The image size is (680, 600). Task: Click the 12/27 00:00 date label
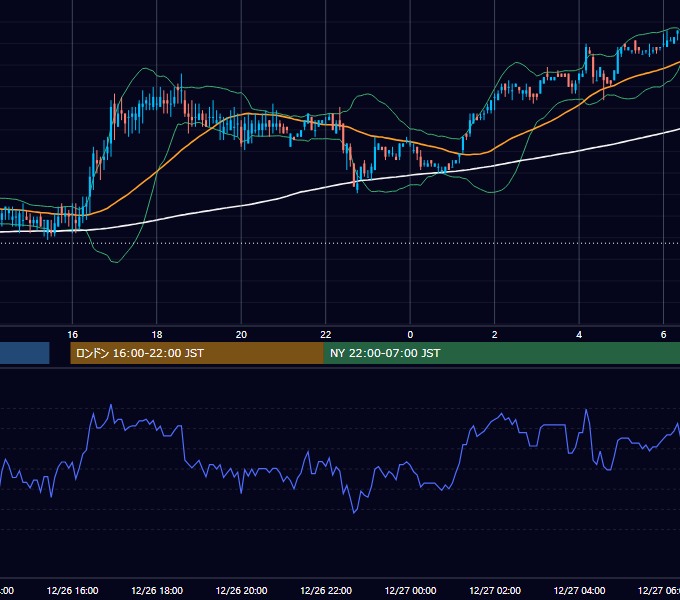click(410, 590)
